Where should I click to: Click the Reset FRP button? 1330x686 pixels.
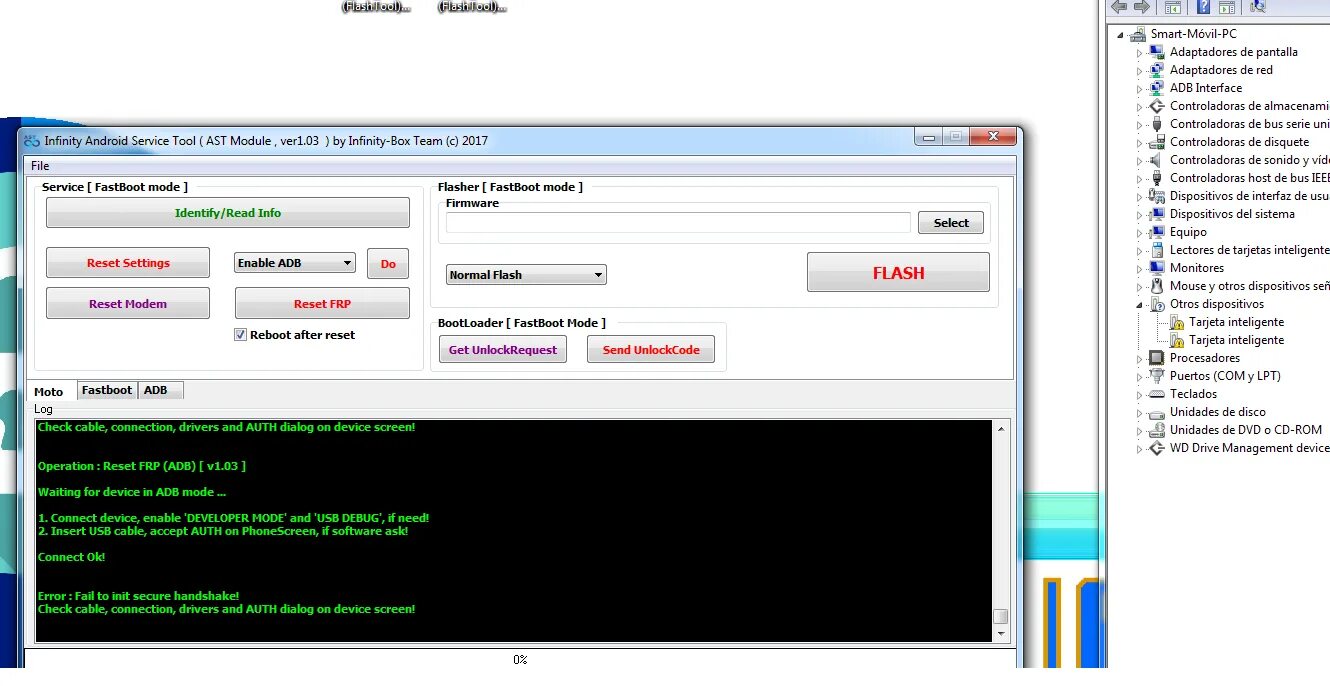[x=322, y=304]
